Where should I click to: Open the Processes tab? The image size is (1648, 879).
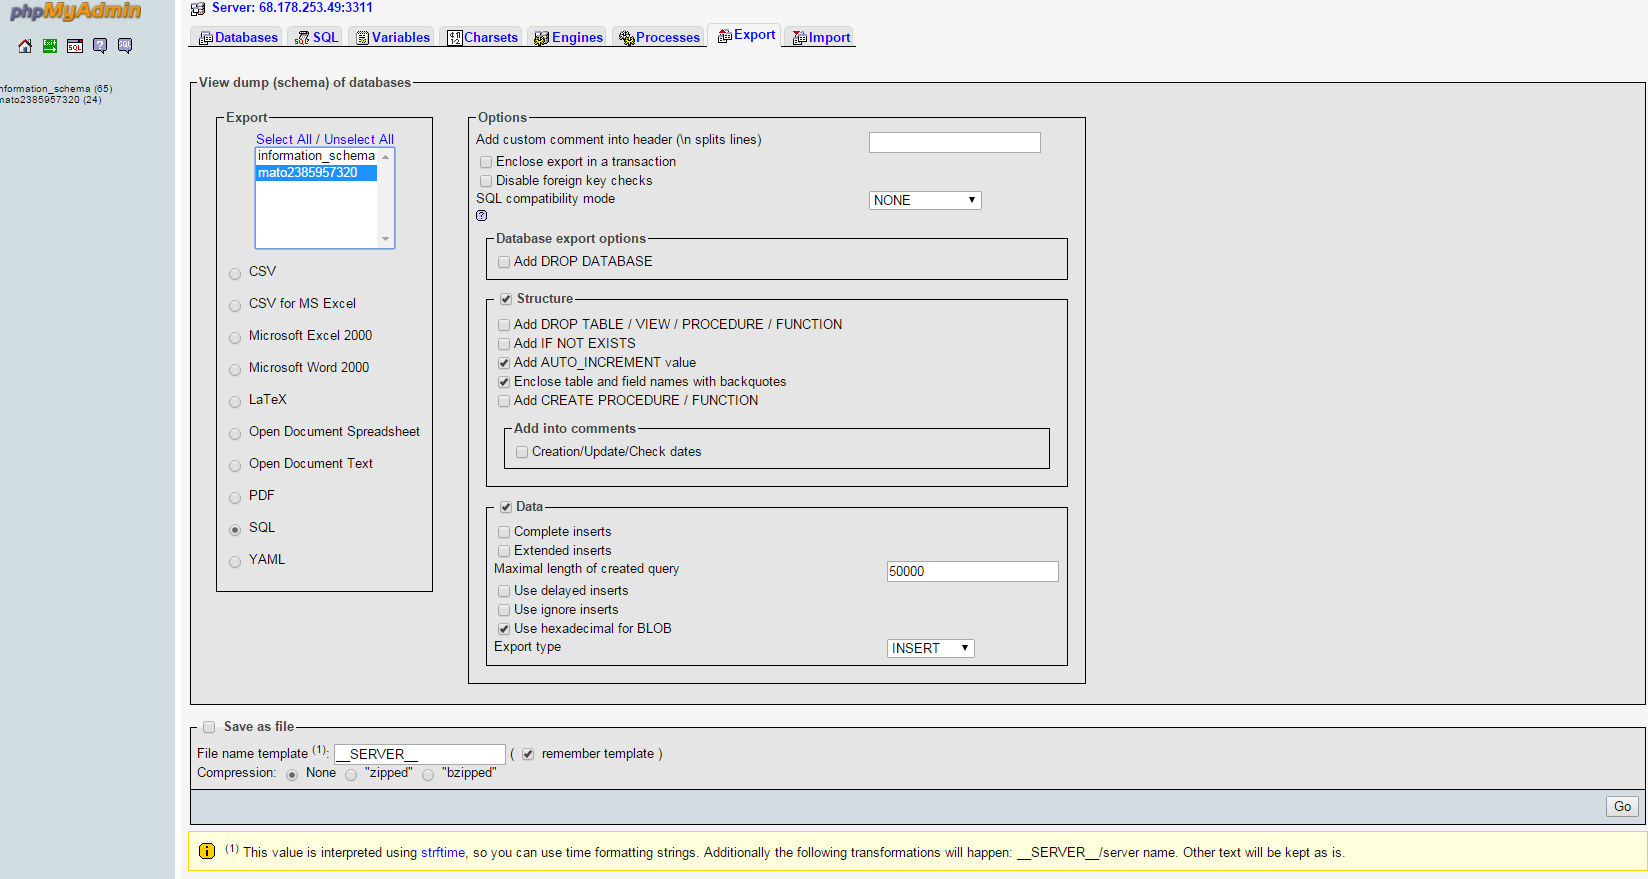tap(659, 37)
